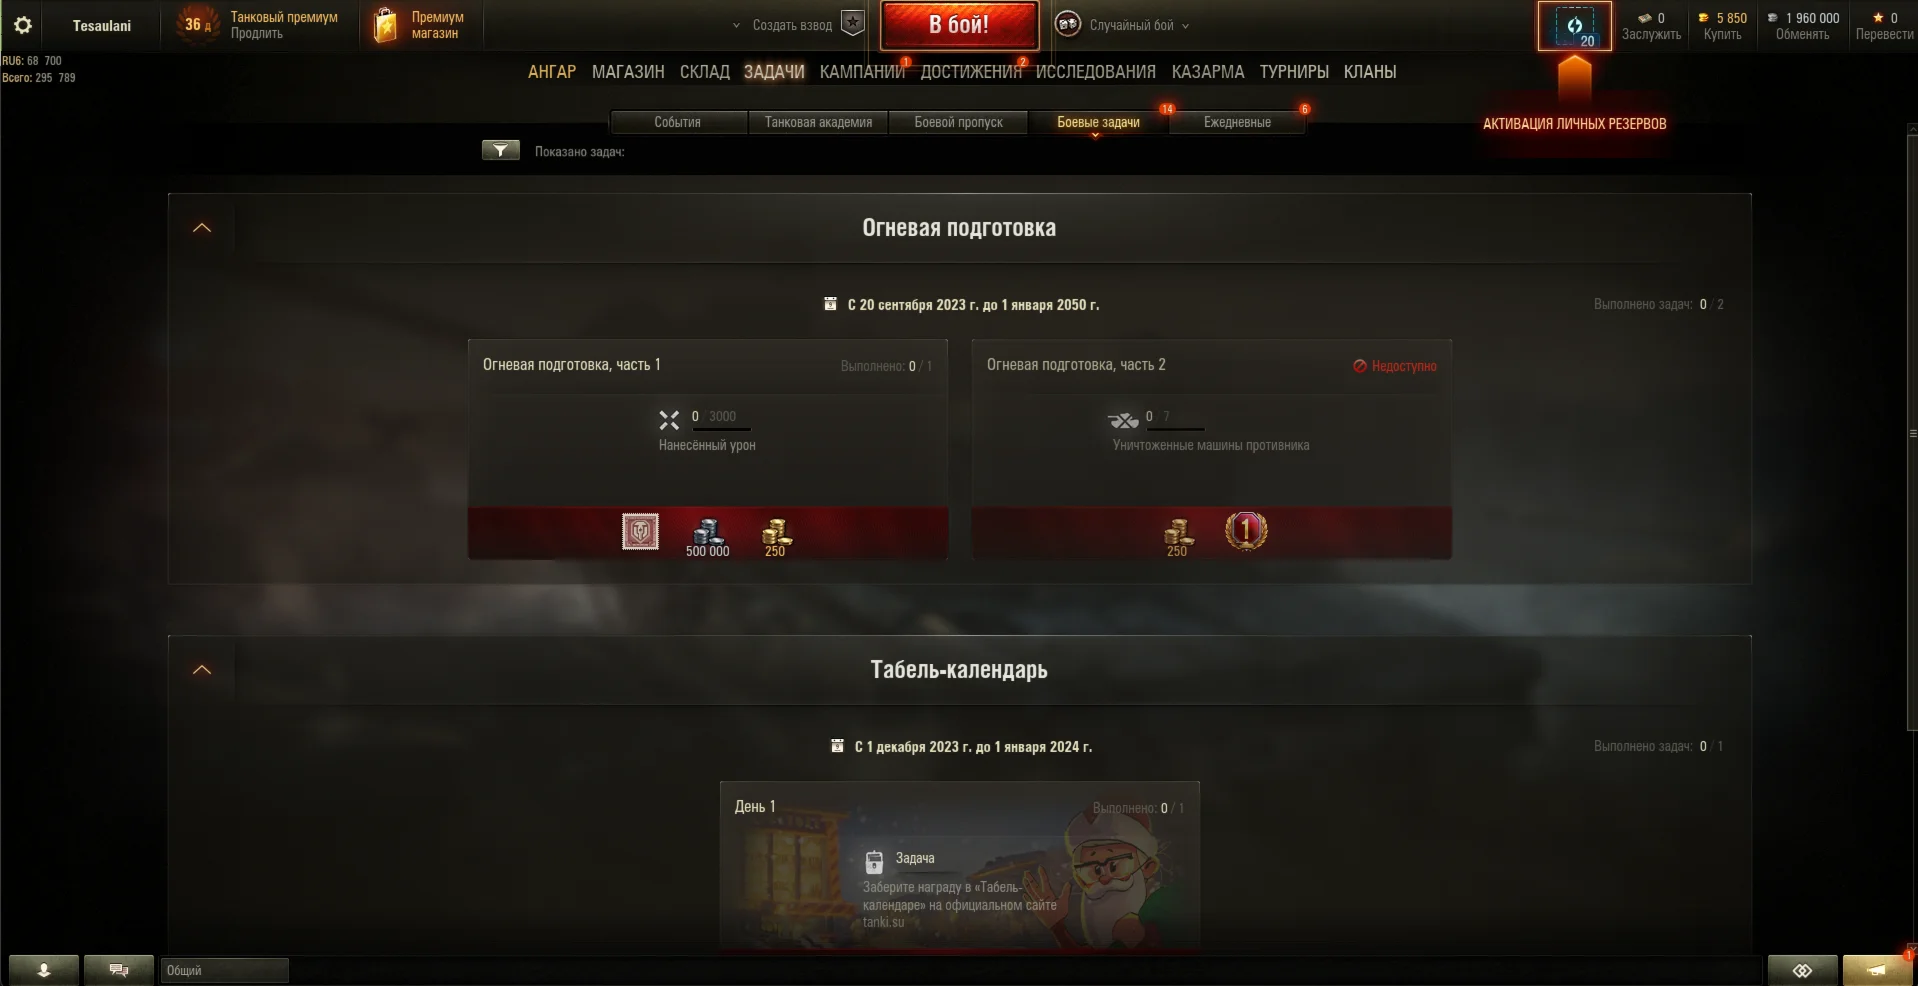Click Купить under gold balance
The height and width of the screenshot is (986, 1918).
(1722, 34)
